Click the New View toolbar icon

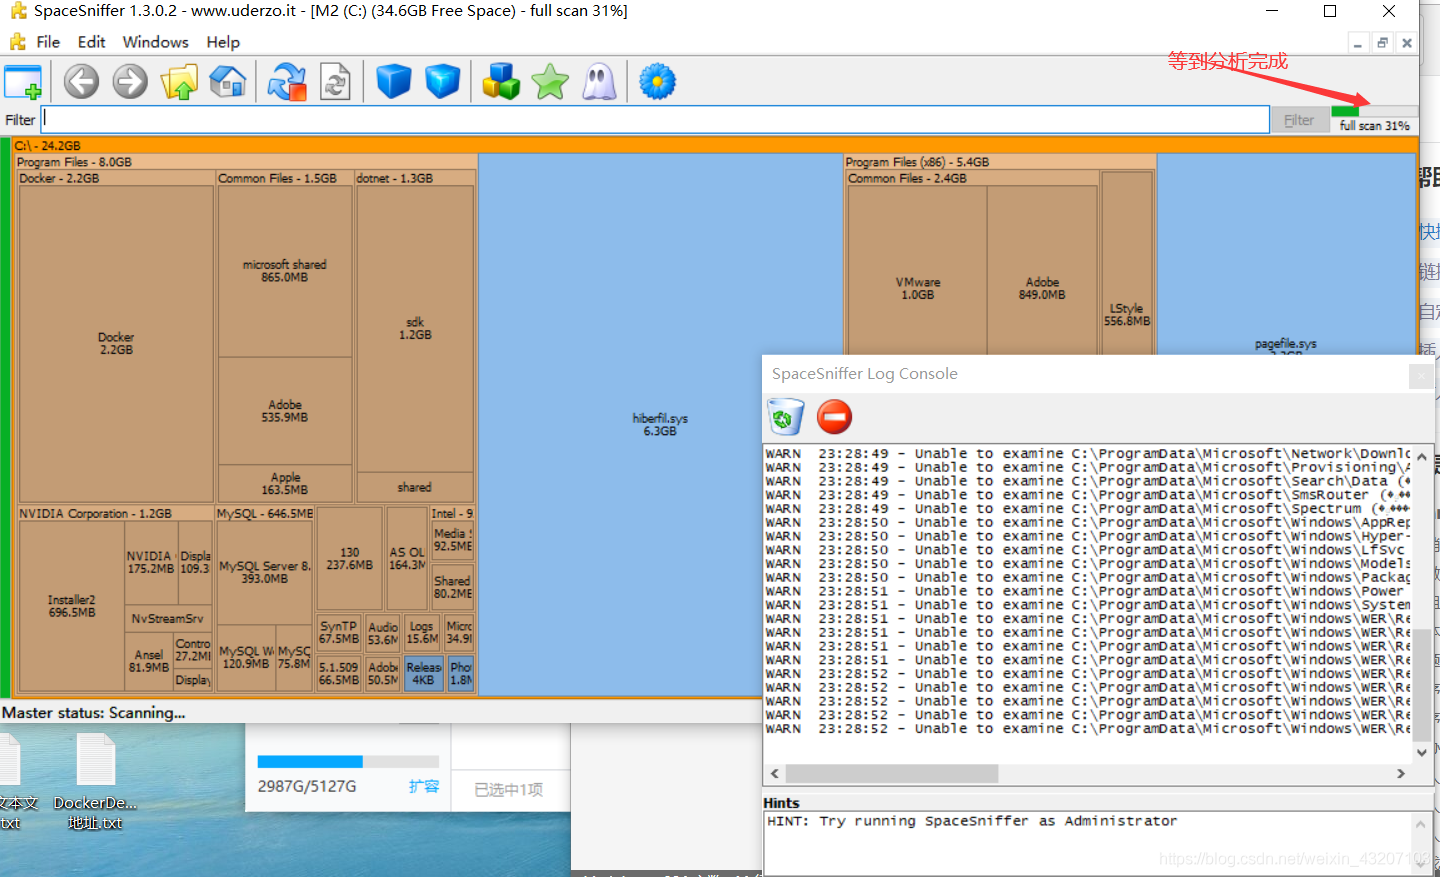coord(23,82)
